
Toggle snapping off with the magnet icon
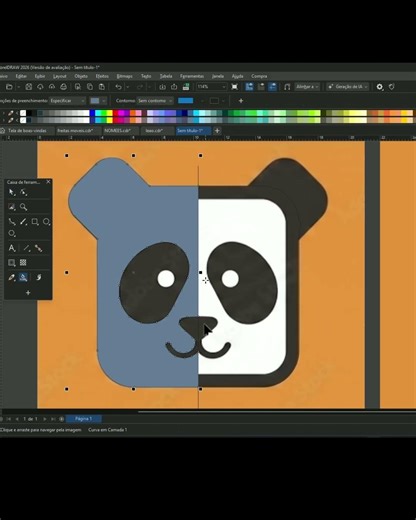[x=287, y=87]
